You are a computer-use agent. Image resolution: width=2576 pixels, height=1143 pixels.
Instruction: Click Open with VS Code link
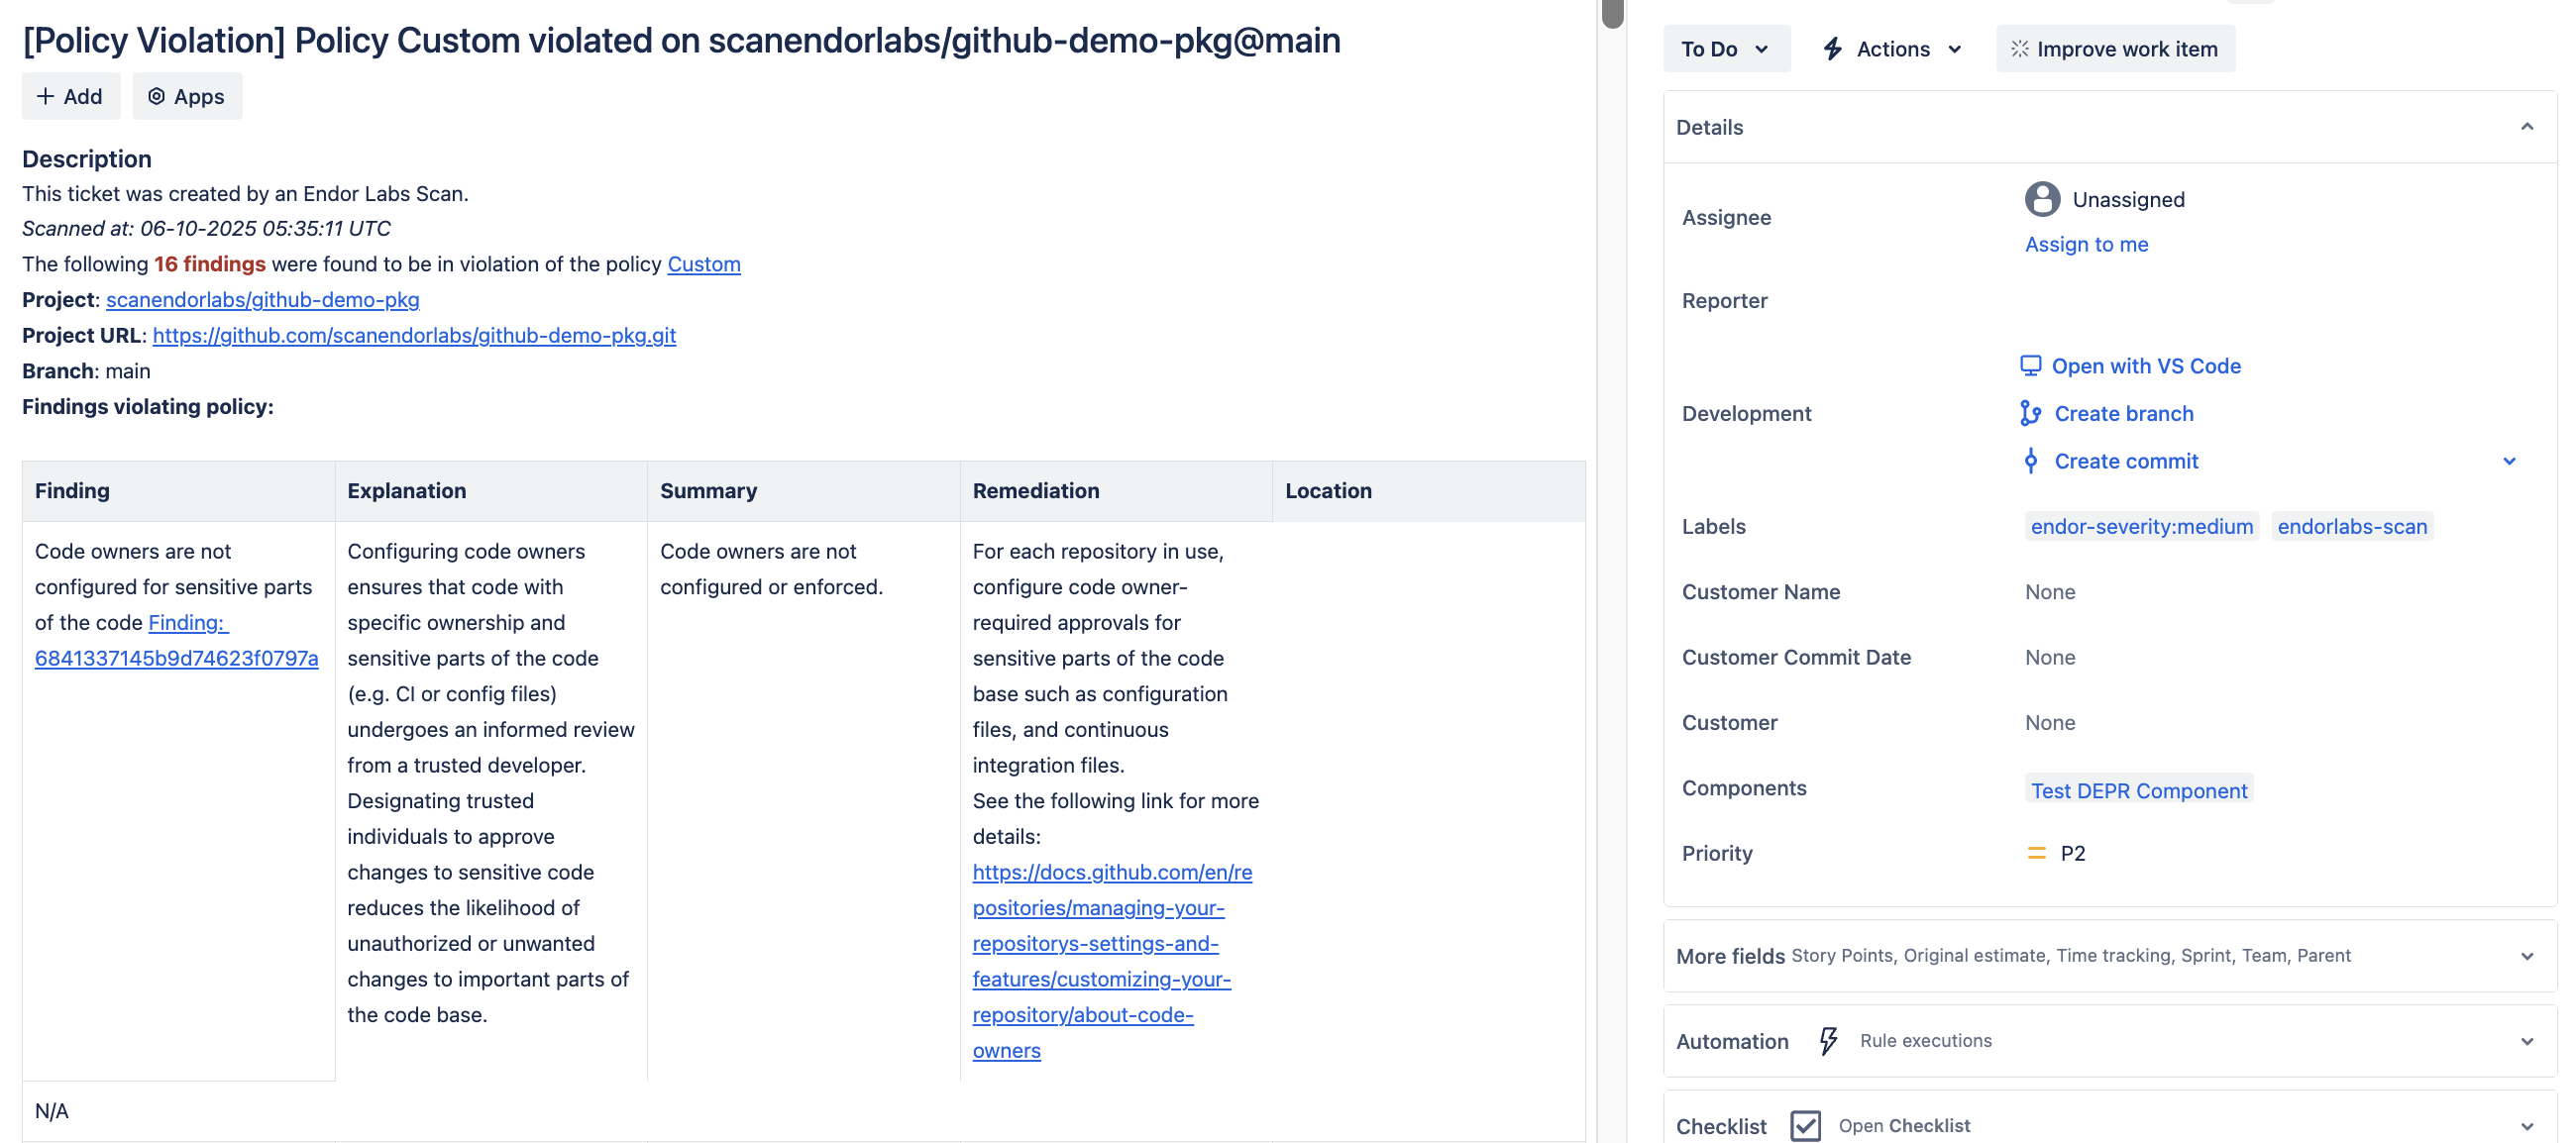pos(2146,366)
